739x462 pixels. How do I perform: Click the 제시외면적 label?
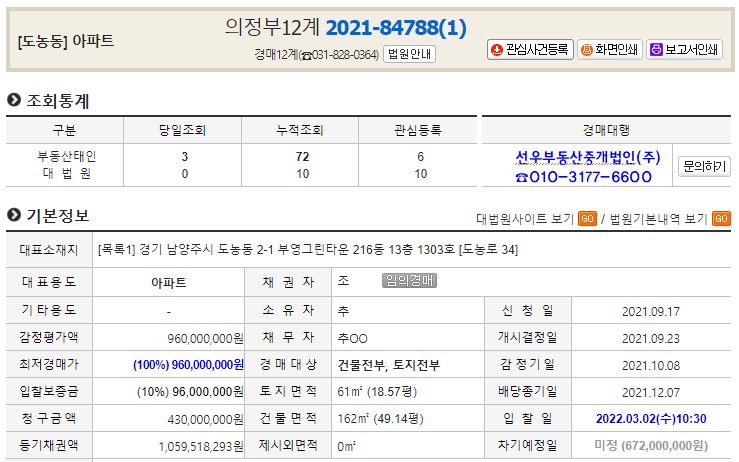coord(288,445)
